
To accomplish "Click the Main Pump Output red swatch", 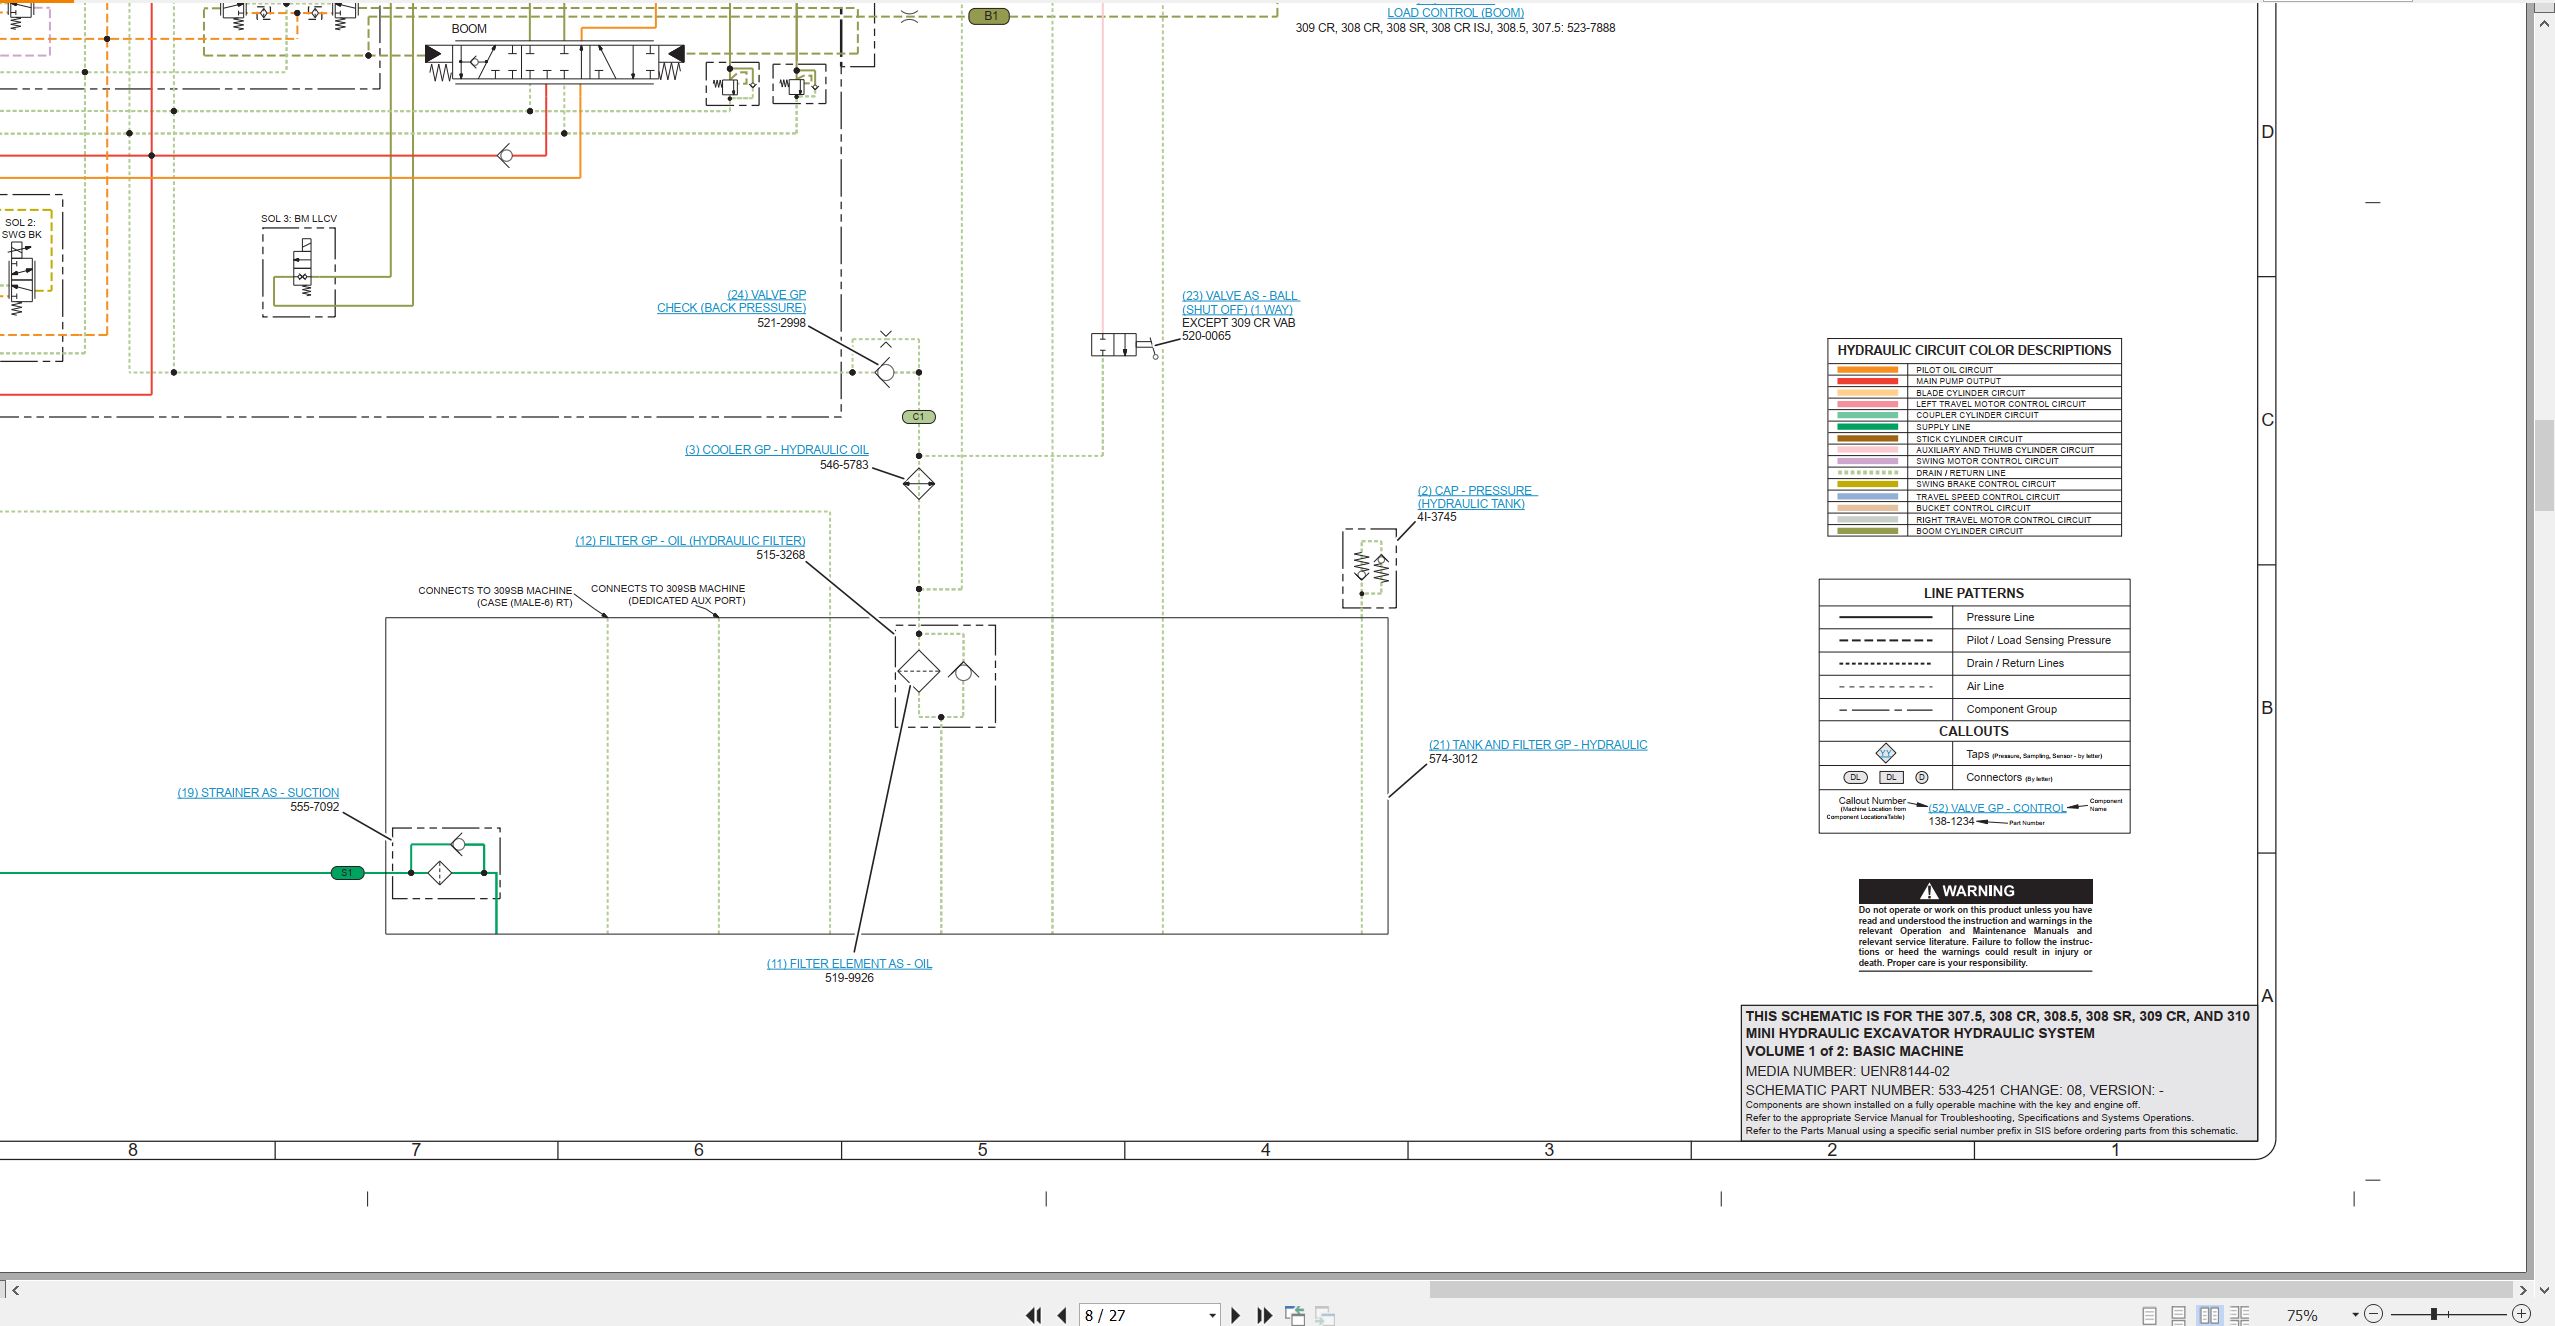I will coord(1867,381).
